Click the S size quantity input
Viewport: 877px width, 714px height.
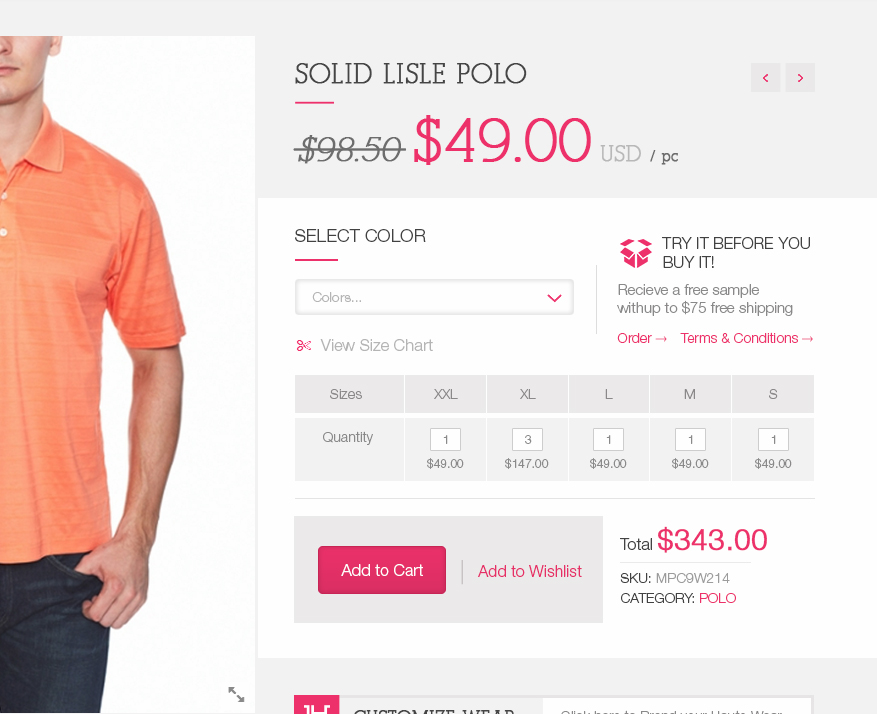[x=773, y=439]
